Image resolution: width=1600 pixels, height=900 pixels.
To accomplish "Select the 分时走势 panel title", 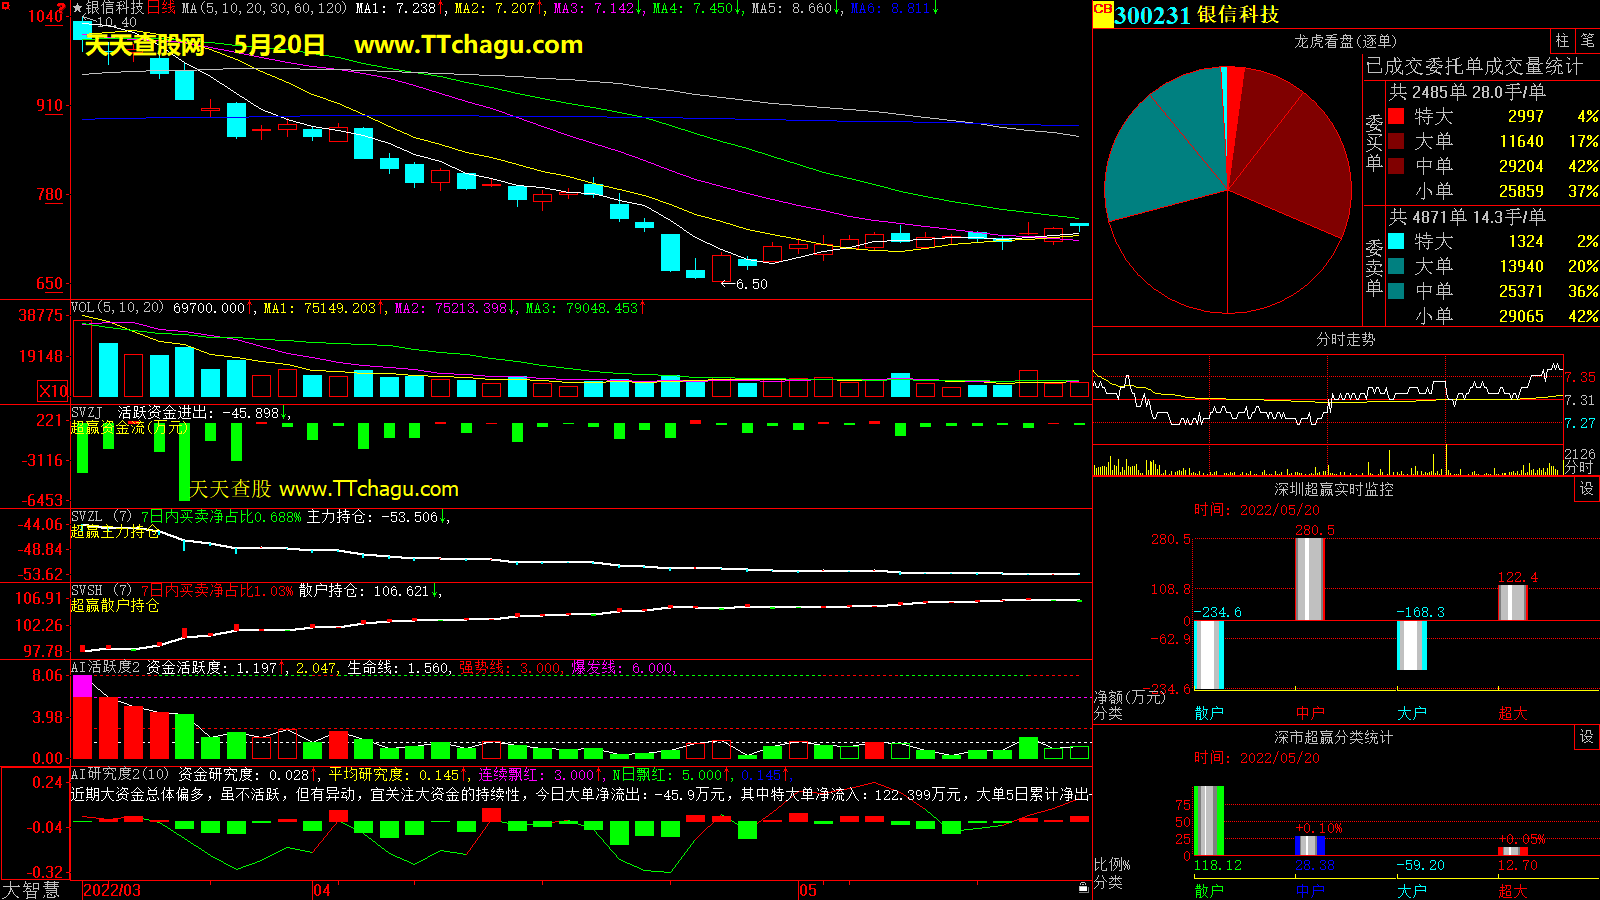I will pos(1345,340).
